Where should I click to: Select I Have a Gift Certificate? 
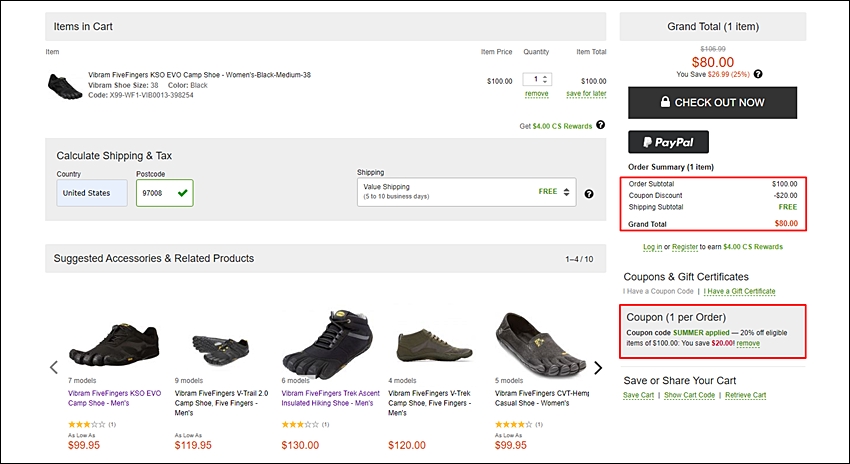pos(739,291)
